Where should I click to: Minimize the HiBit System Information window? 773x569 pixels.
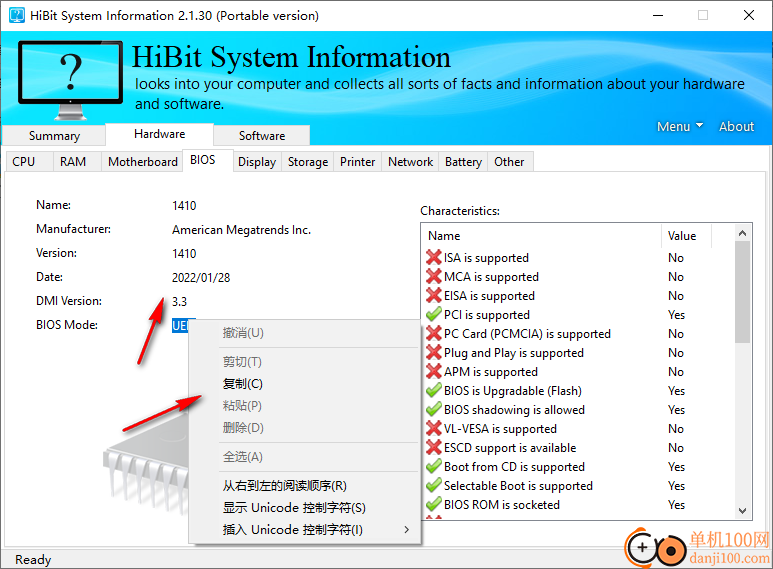pos(658,15)
